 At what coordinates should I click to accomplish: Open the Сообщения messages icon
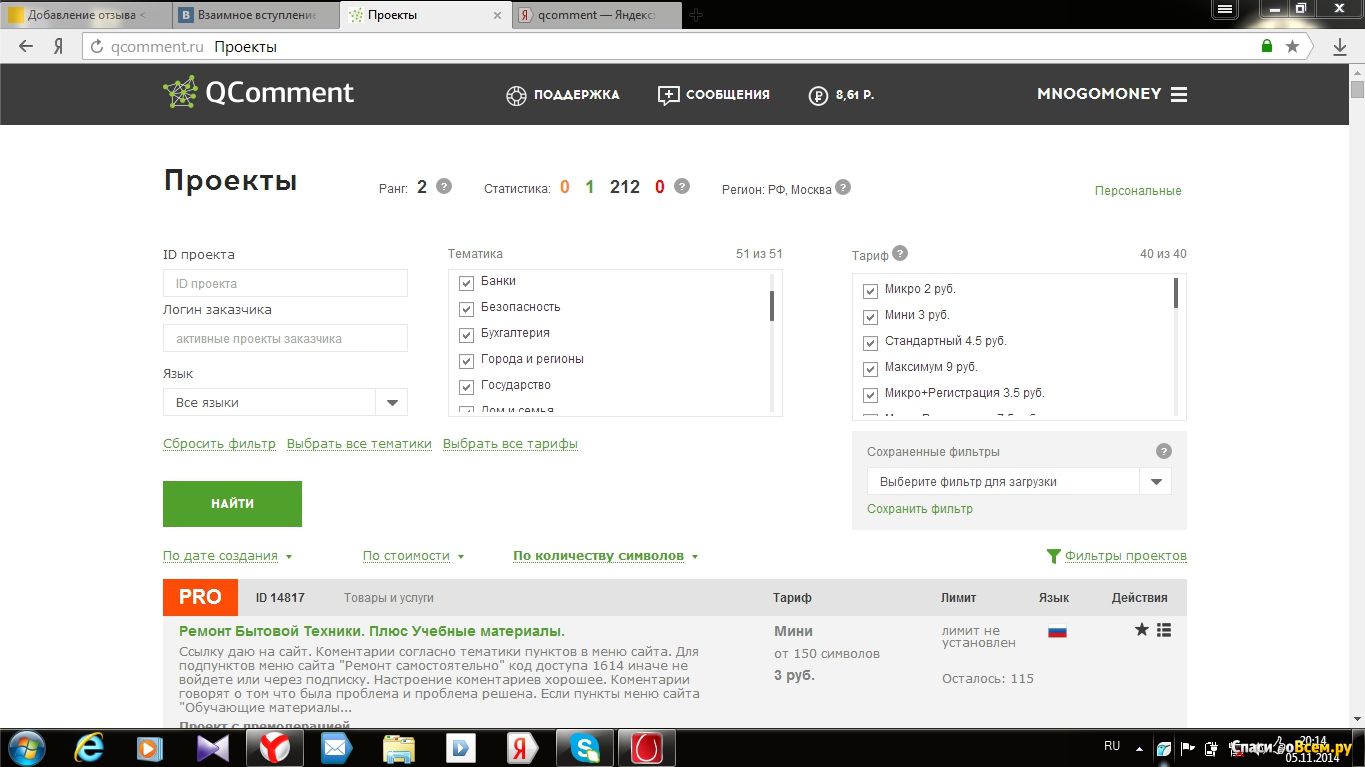(x=668, y=95)
